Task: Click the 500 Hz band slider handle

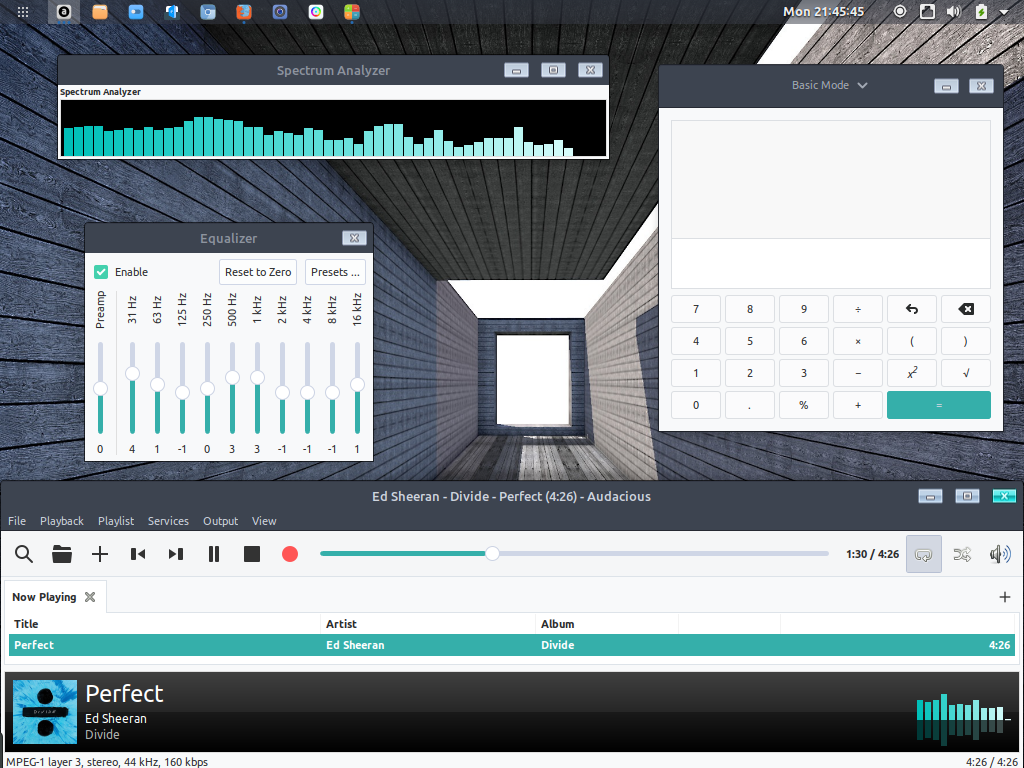Action: [x=232, y=377]
